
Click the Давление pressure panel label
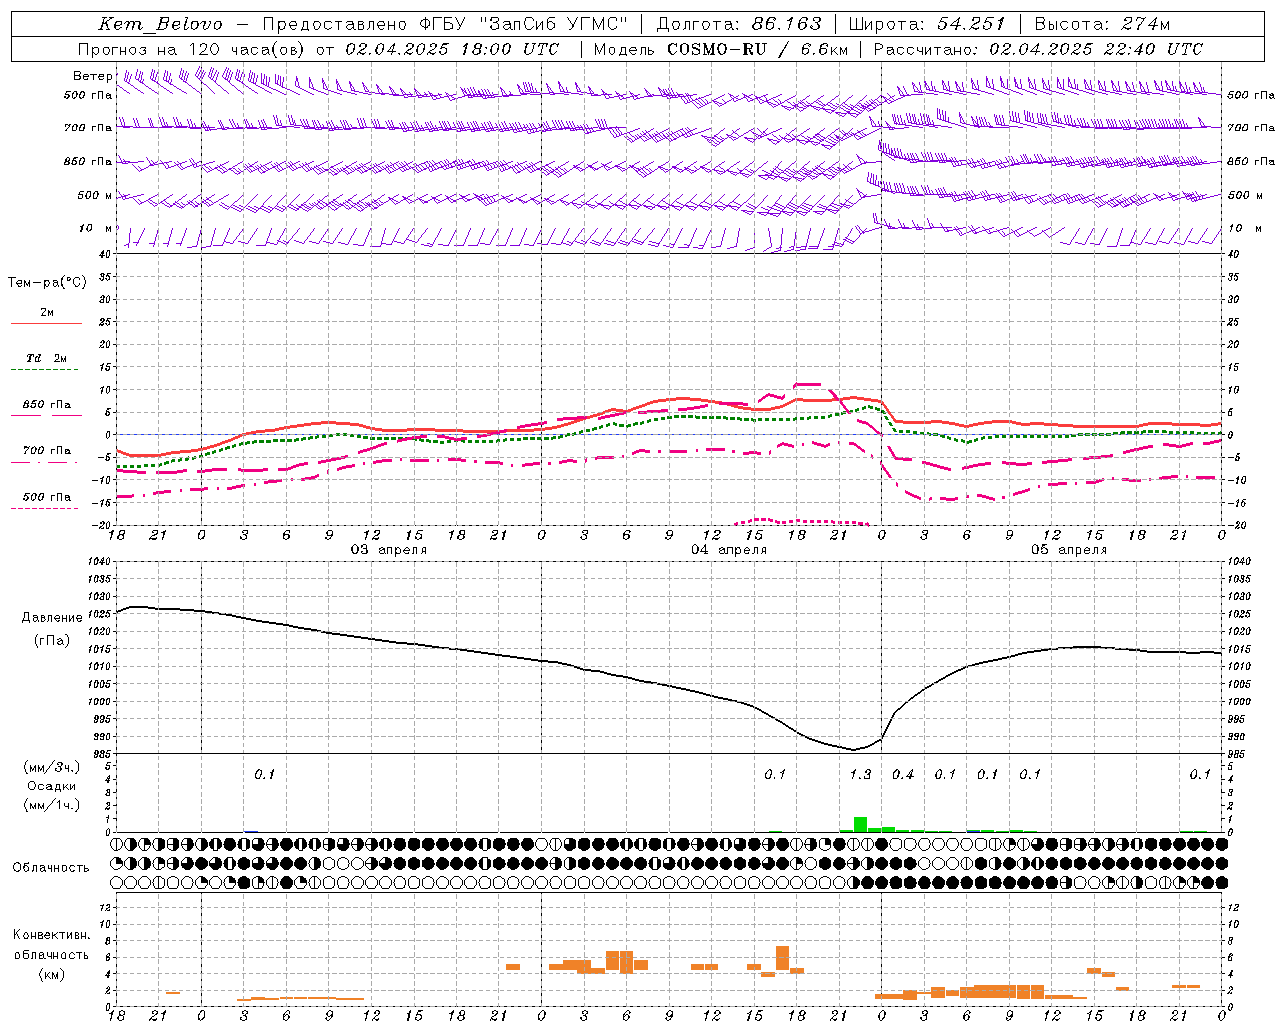(52, 618)
